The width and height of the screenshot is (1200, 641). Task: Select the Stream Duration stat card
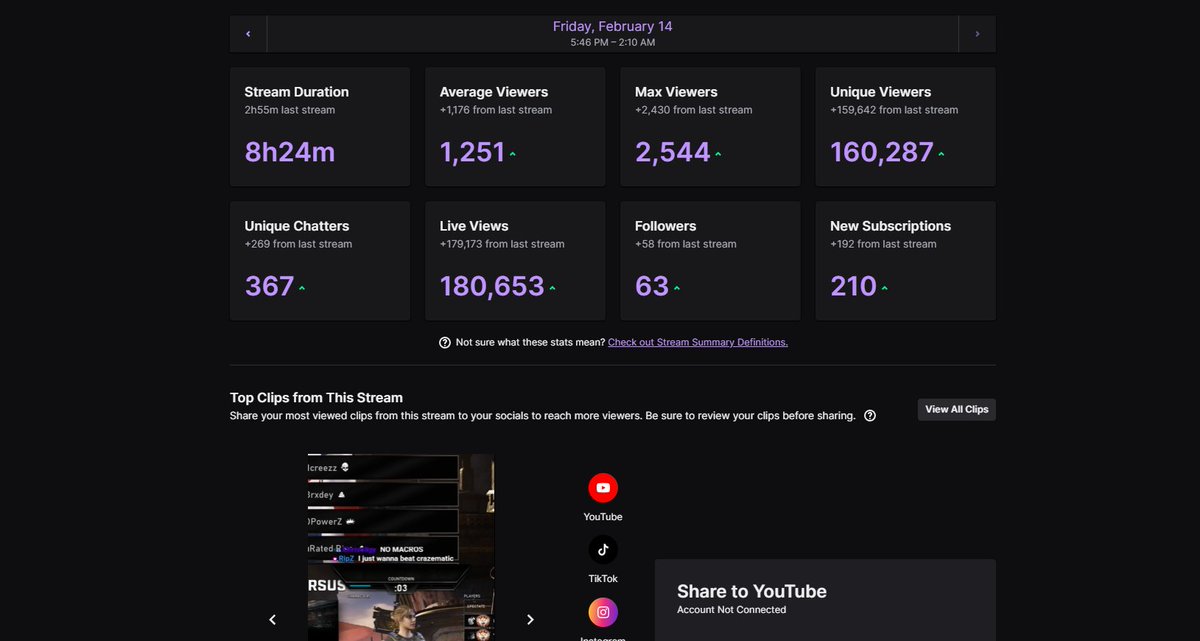pyautogui.click(x=319, y=126)
